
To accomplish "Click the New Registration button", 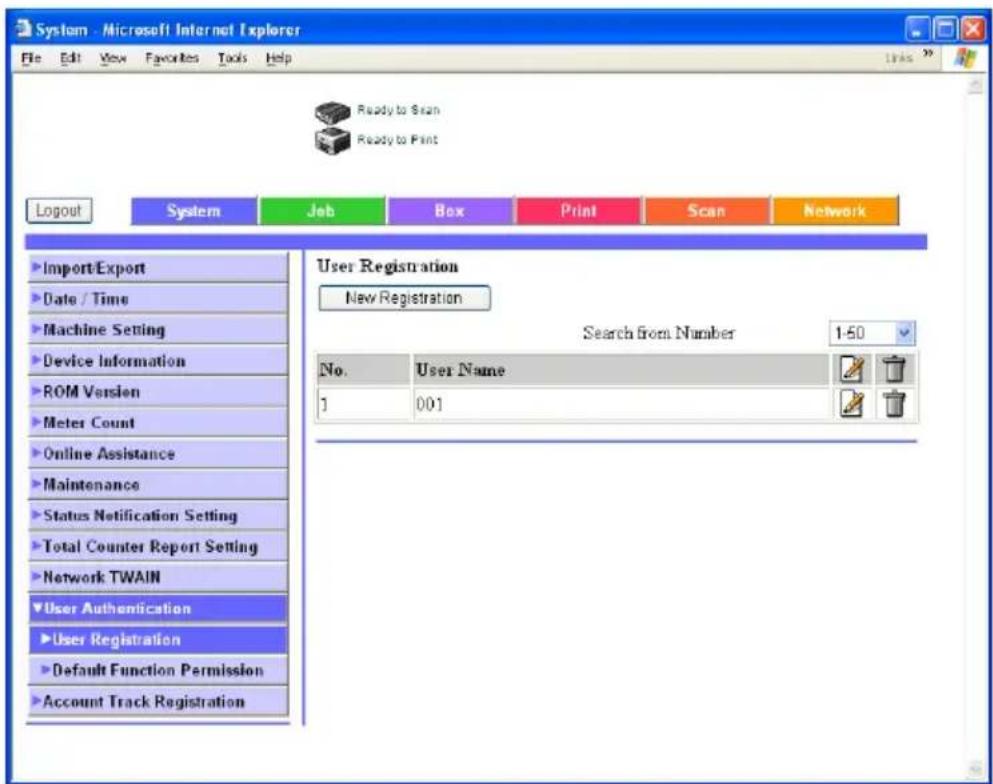I will (404, 298).
